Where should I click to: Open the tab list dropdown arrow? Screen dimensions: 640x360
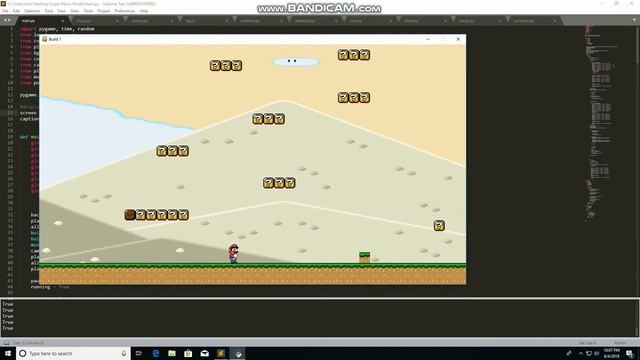pyautogui.click(x=635, y=20)
